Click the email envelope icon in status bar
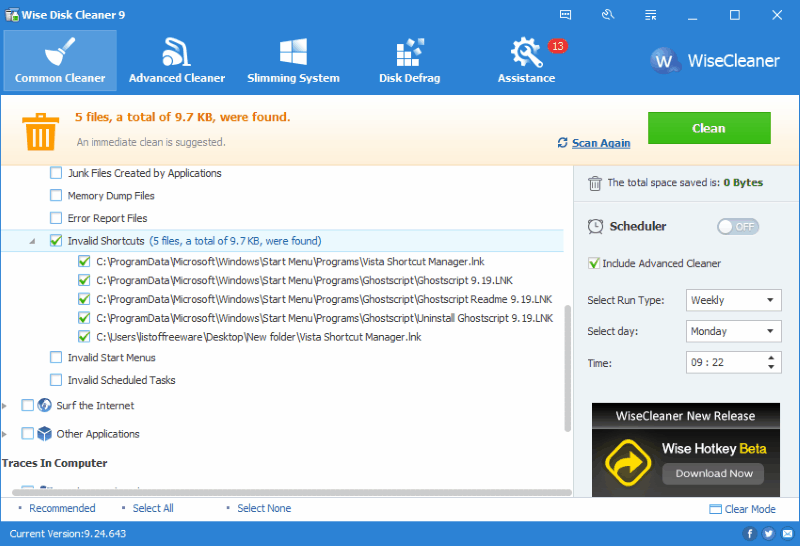Image resolution: width=800 pixels, height=546 pixels. [x=788, y=534]
